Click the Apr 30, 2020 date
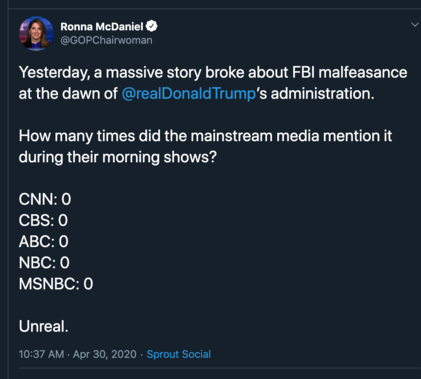Screen dimensions: 421x379 [x=105, y=354]
